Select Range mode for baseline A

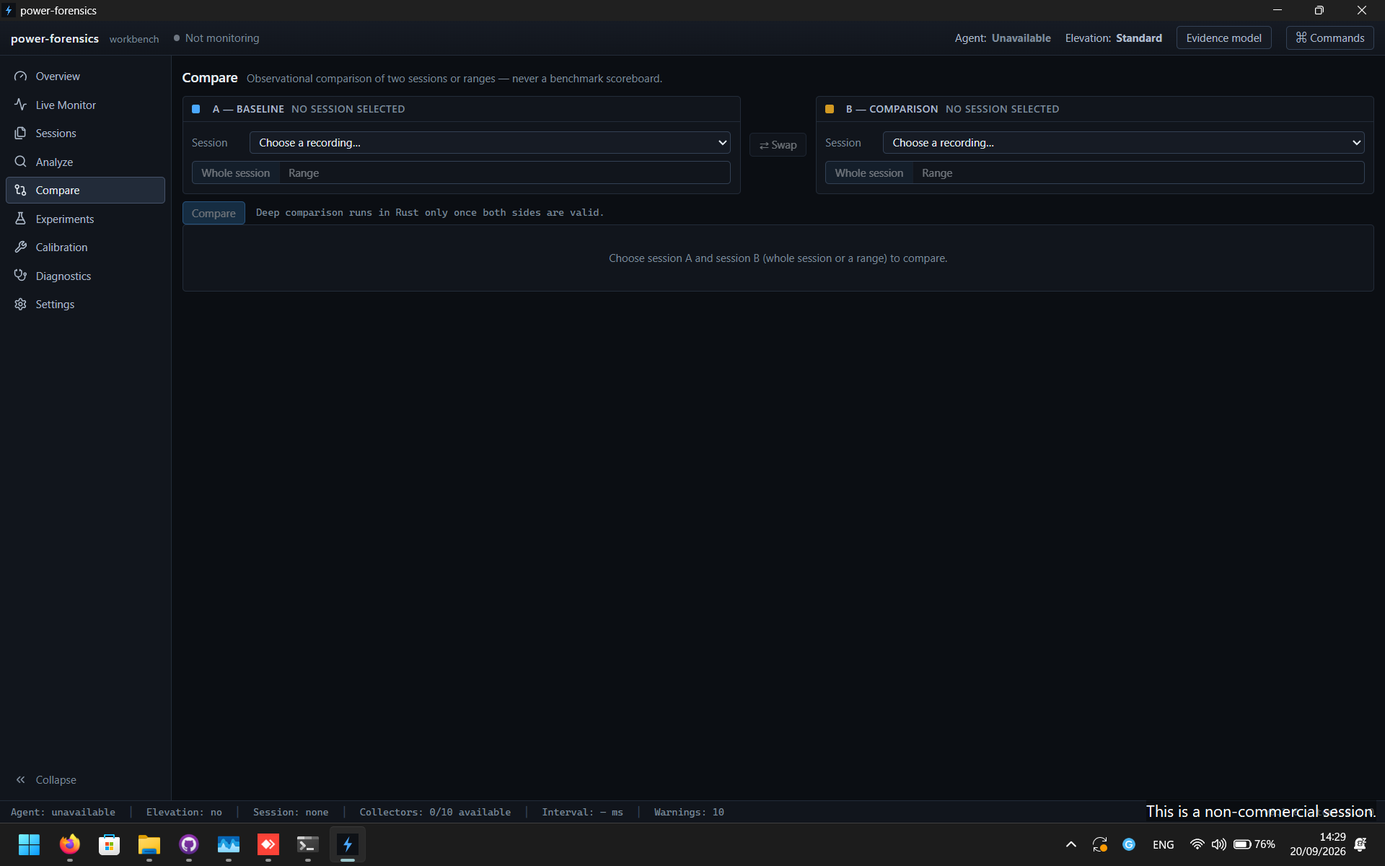point(304,173)
